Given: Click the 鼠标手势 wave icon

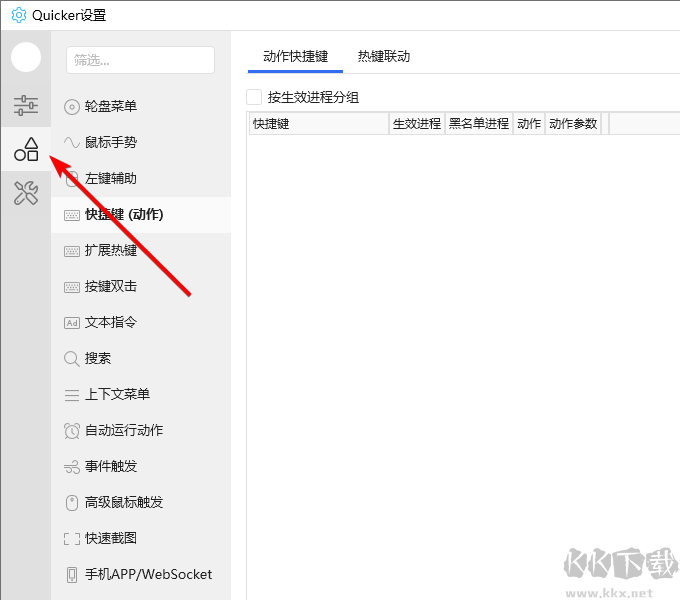Looking at the screenshot, I should point(72,142).
